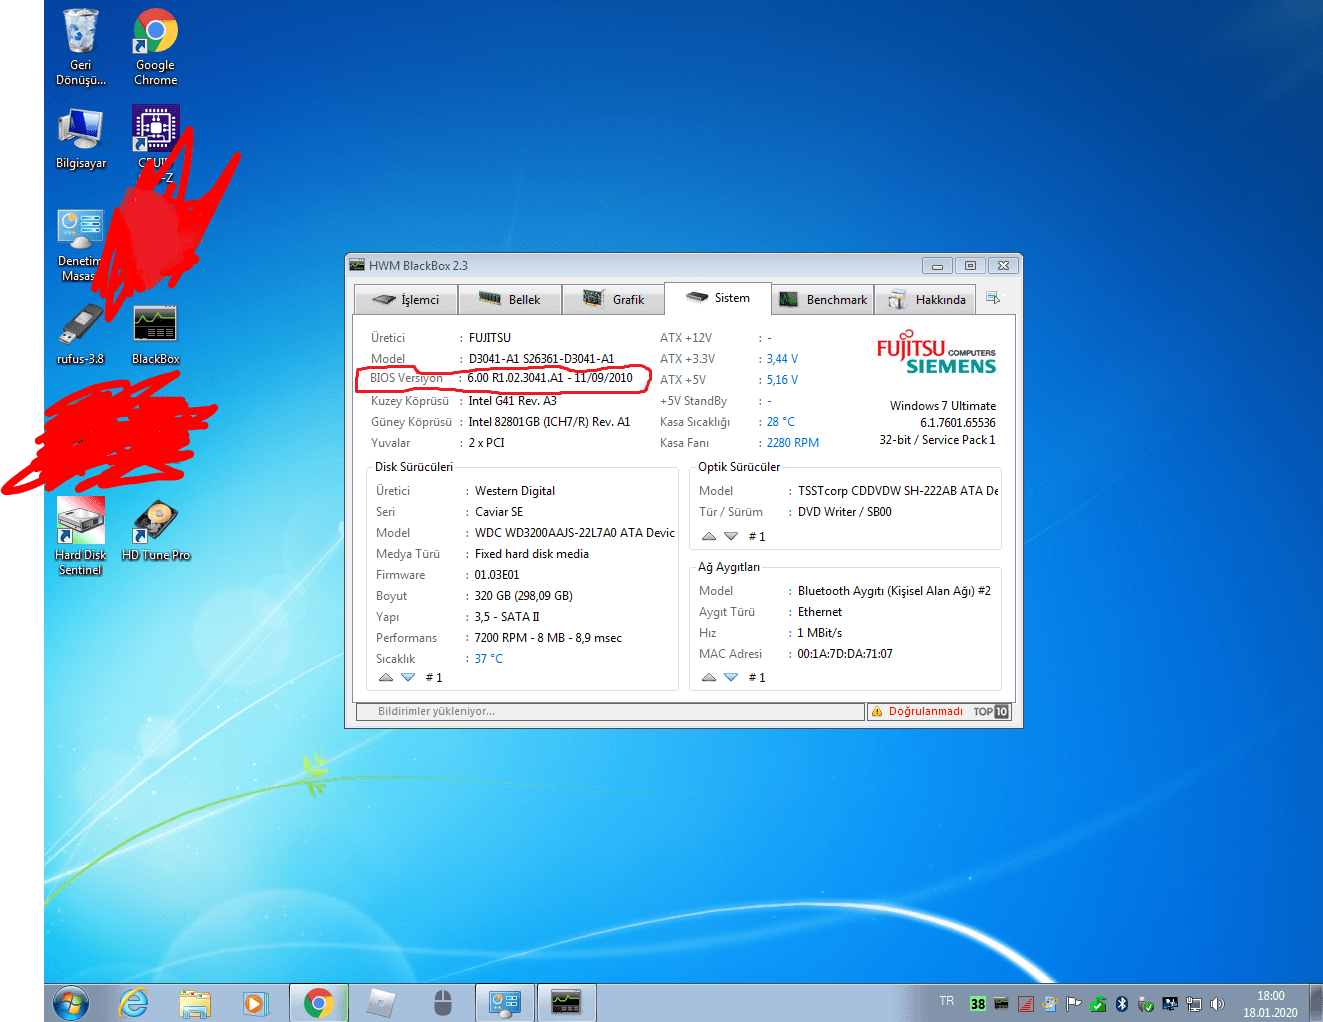This screenshot has width=1323, height=1022.
Task: Click the up arrow under Optik Sürücüler
Action: (709, 537)
